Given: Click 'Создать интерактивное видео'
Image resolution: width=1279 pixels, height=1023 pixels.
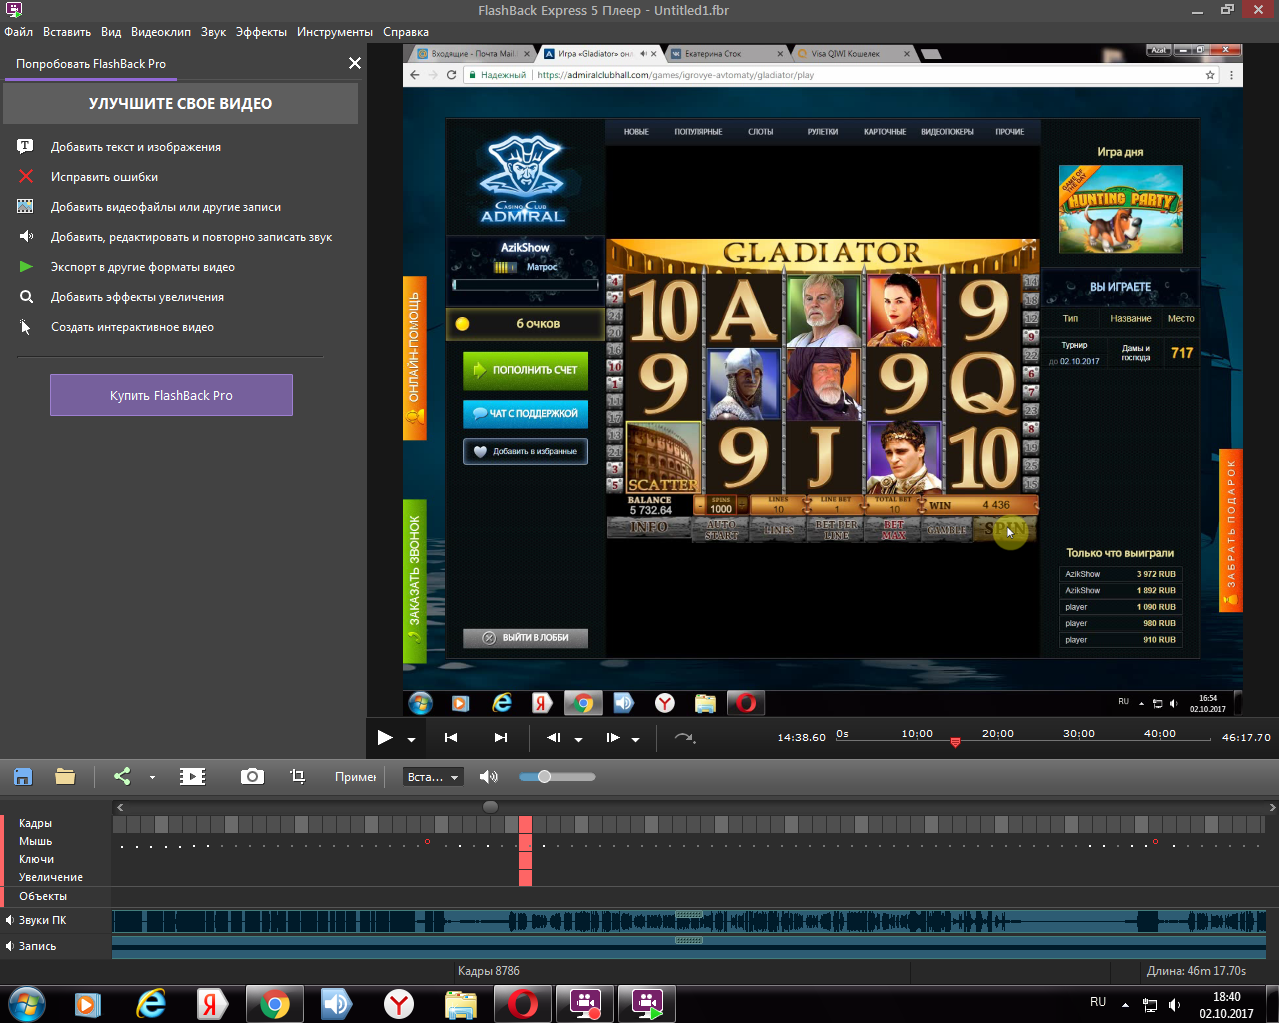Looking at the screenshot, I should tap(133, 327).
